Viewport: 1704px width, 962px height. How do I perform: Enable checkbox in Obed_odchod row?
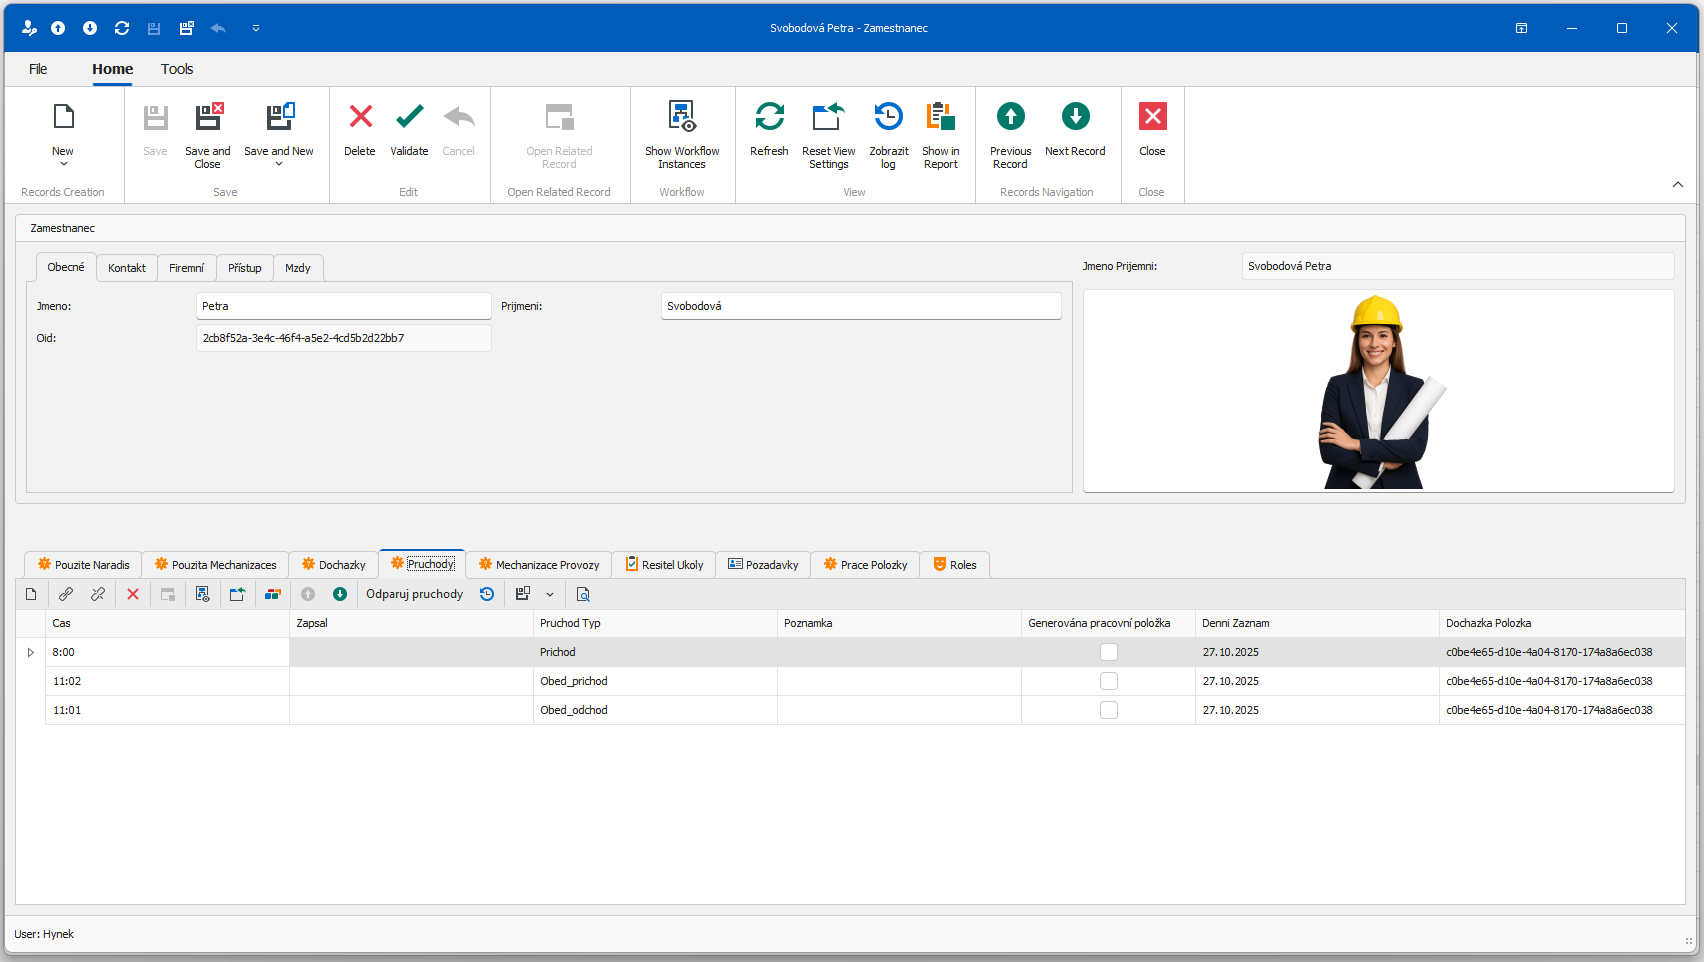click(1108, 710)
